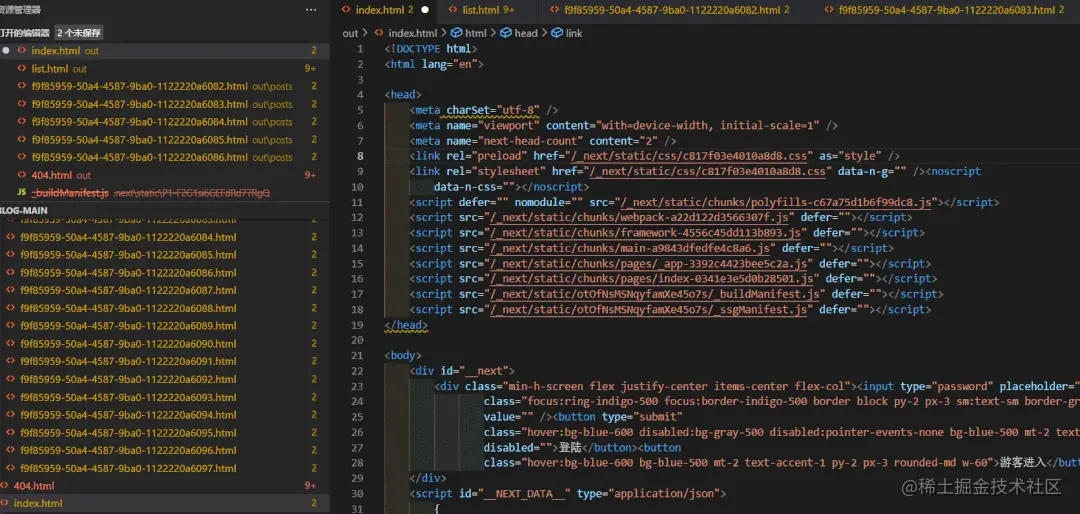The image size is (1080, 514).
Task: Collapse the BLOG-MAIN folder section
Action: (x=23, y=210)
